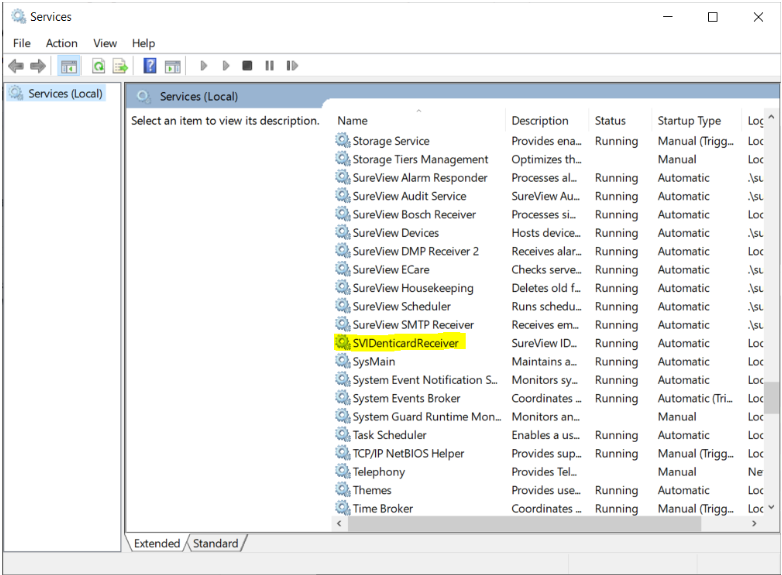The image size is (782, 575).
Task: Select gear icon of SureView Bosch Receiver
Action: click(343, 214)
